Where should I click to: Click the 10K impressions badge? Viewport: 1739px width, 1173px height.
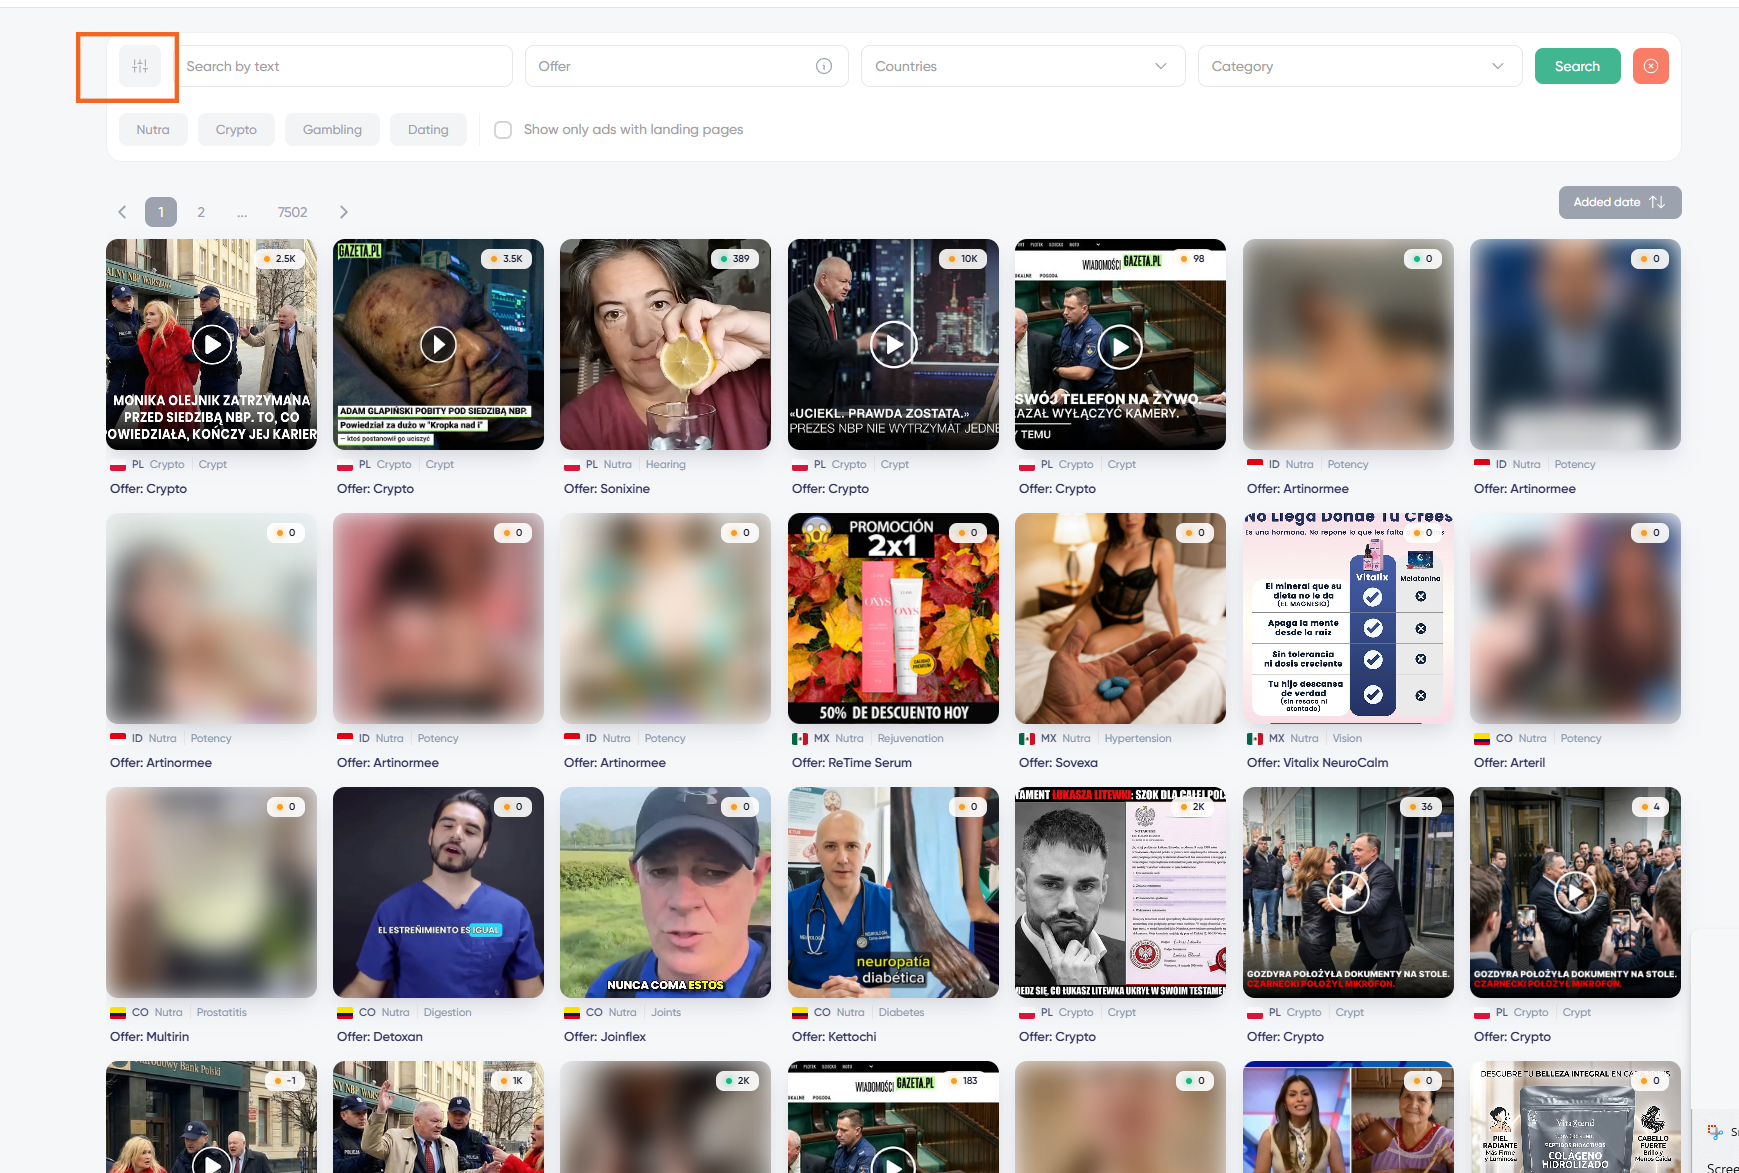pyautogui.click(x=963, y=259)
